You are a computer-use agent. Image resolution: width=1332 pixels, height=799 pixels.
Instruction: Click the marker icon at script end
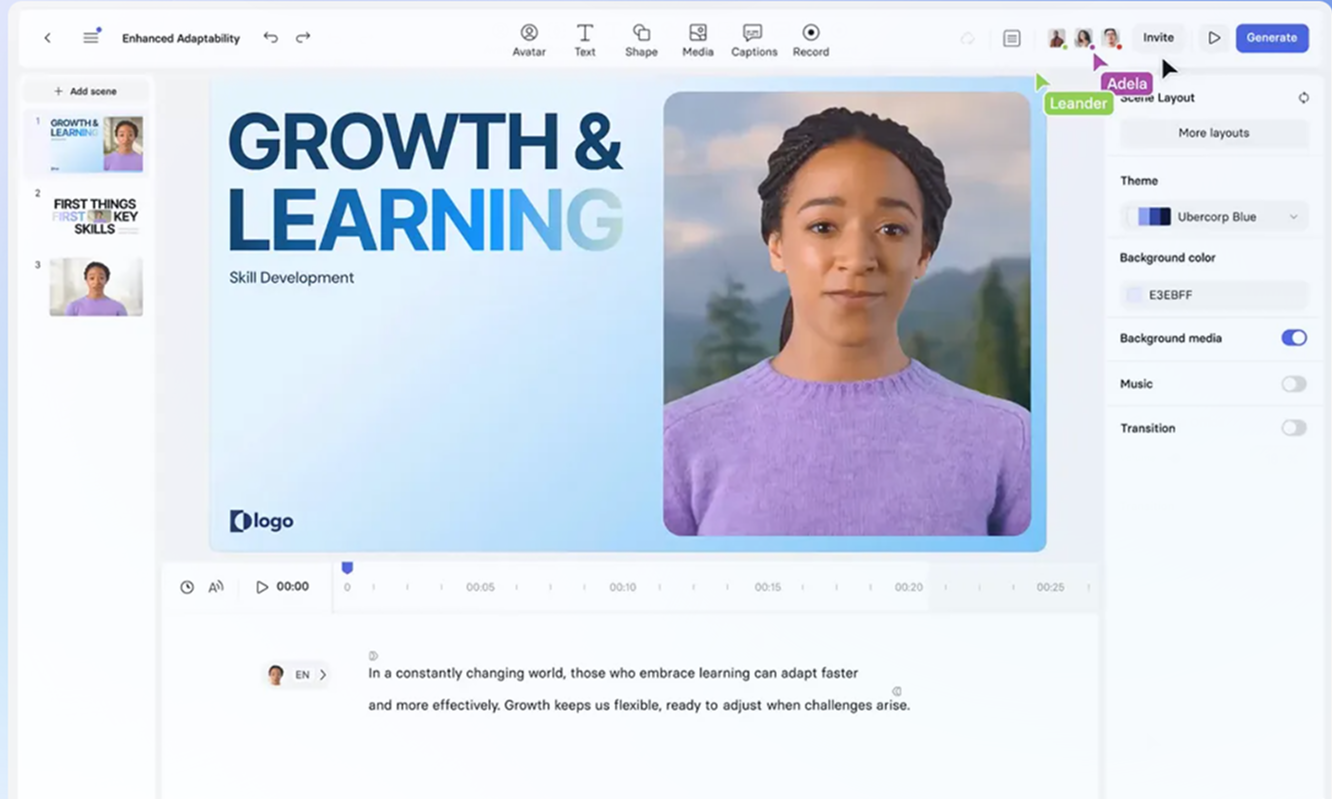point(897,691)
